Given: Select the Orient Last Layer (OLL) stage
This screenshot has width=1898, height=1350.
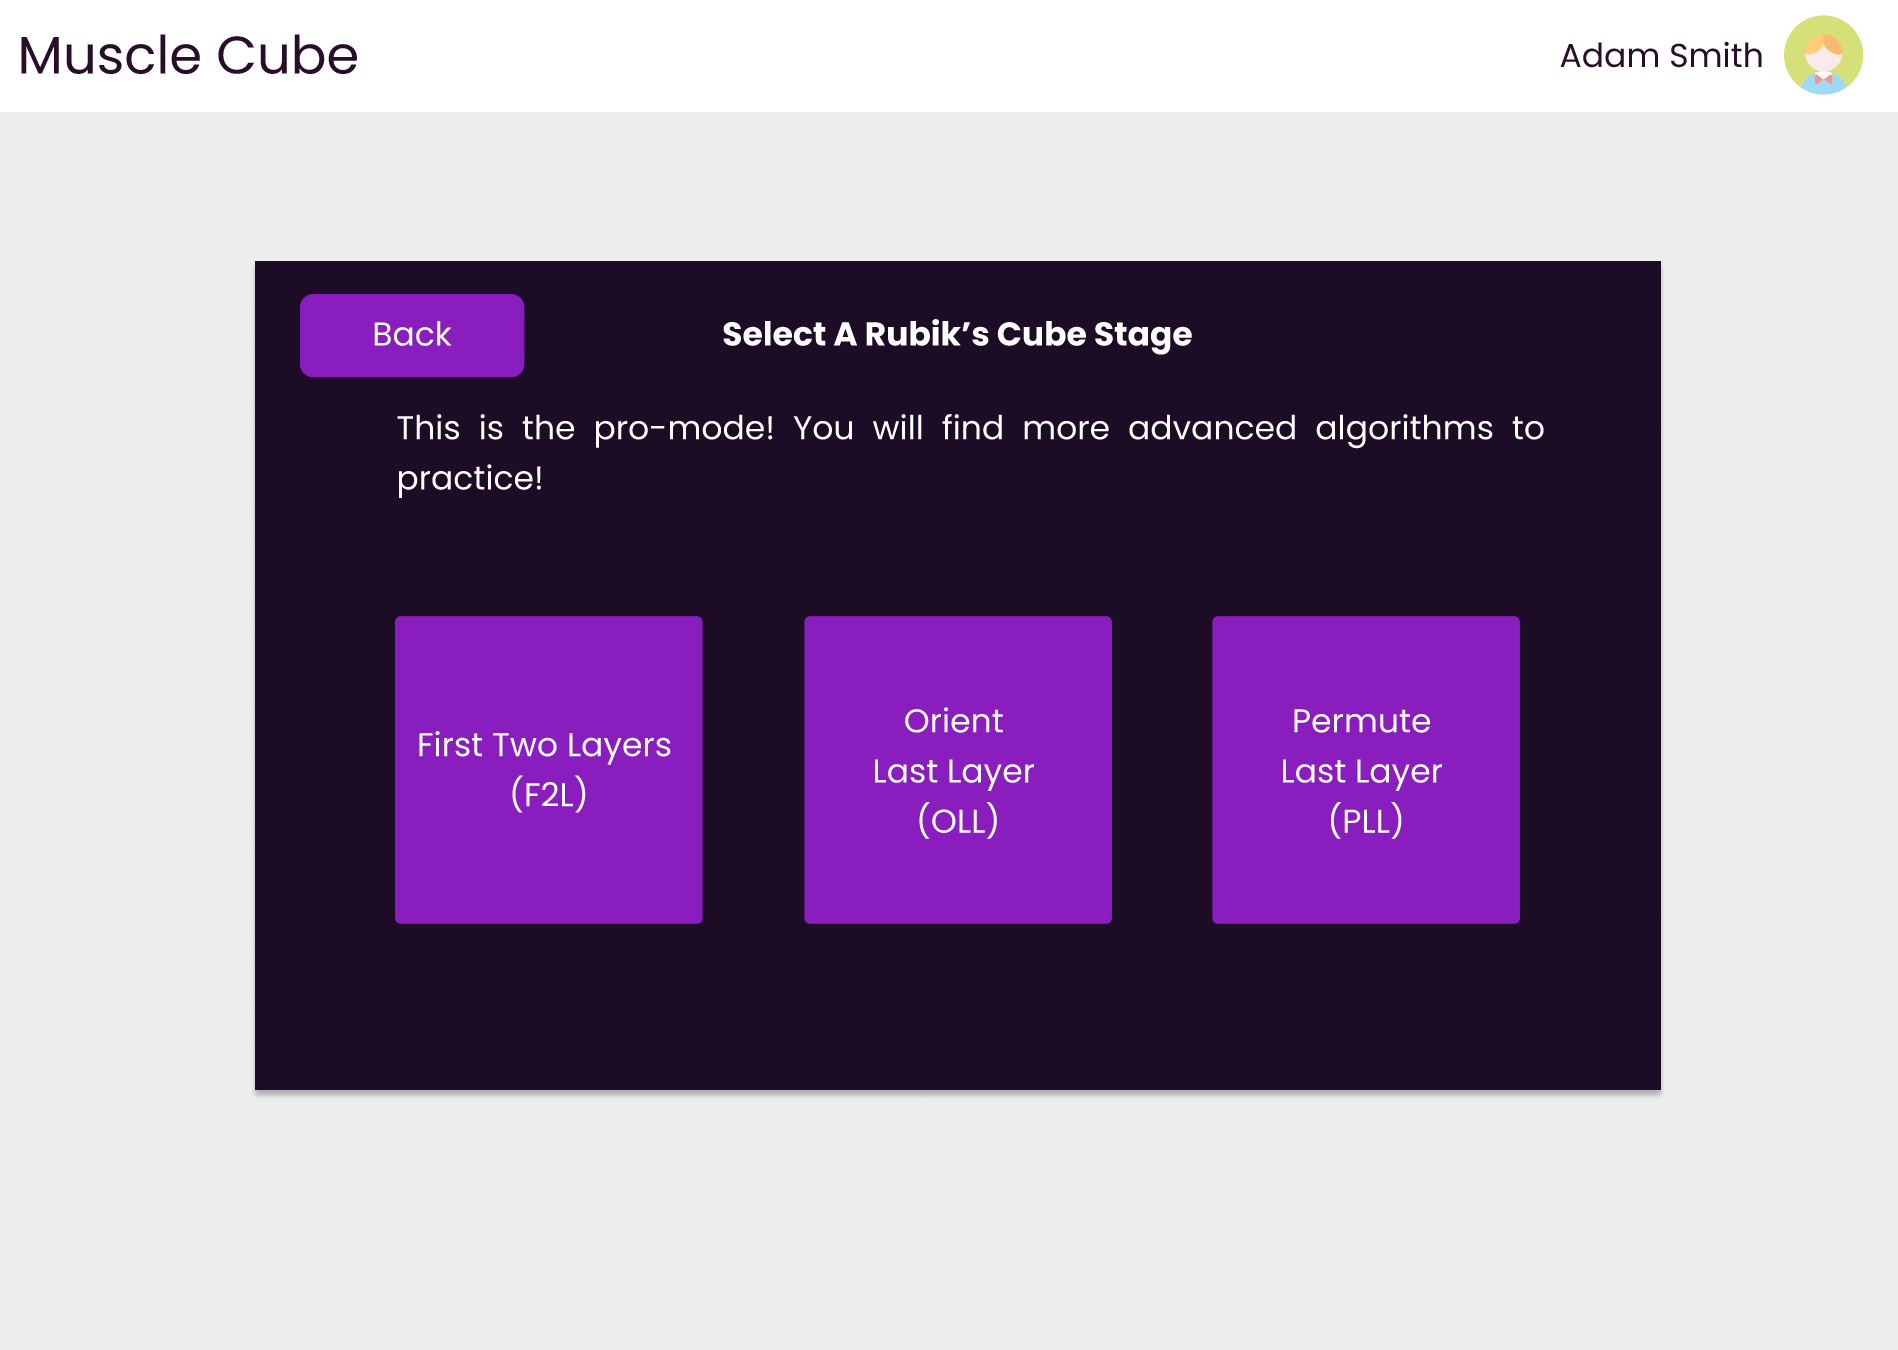Looking at the screenshot, I should pos(956,768).
